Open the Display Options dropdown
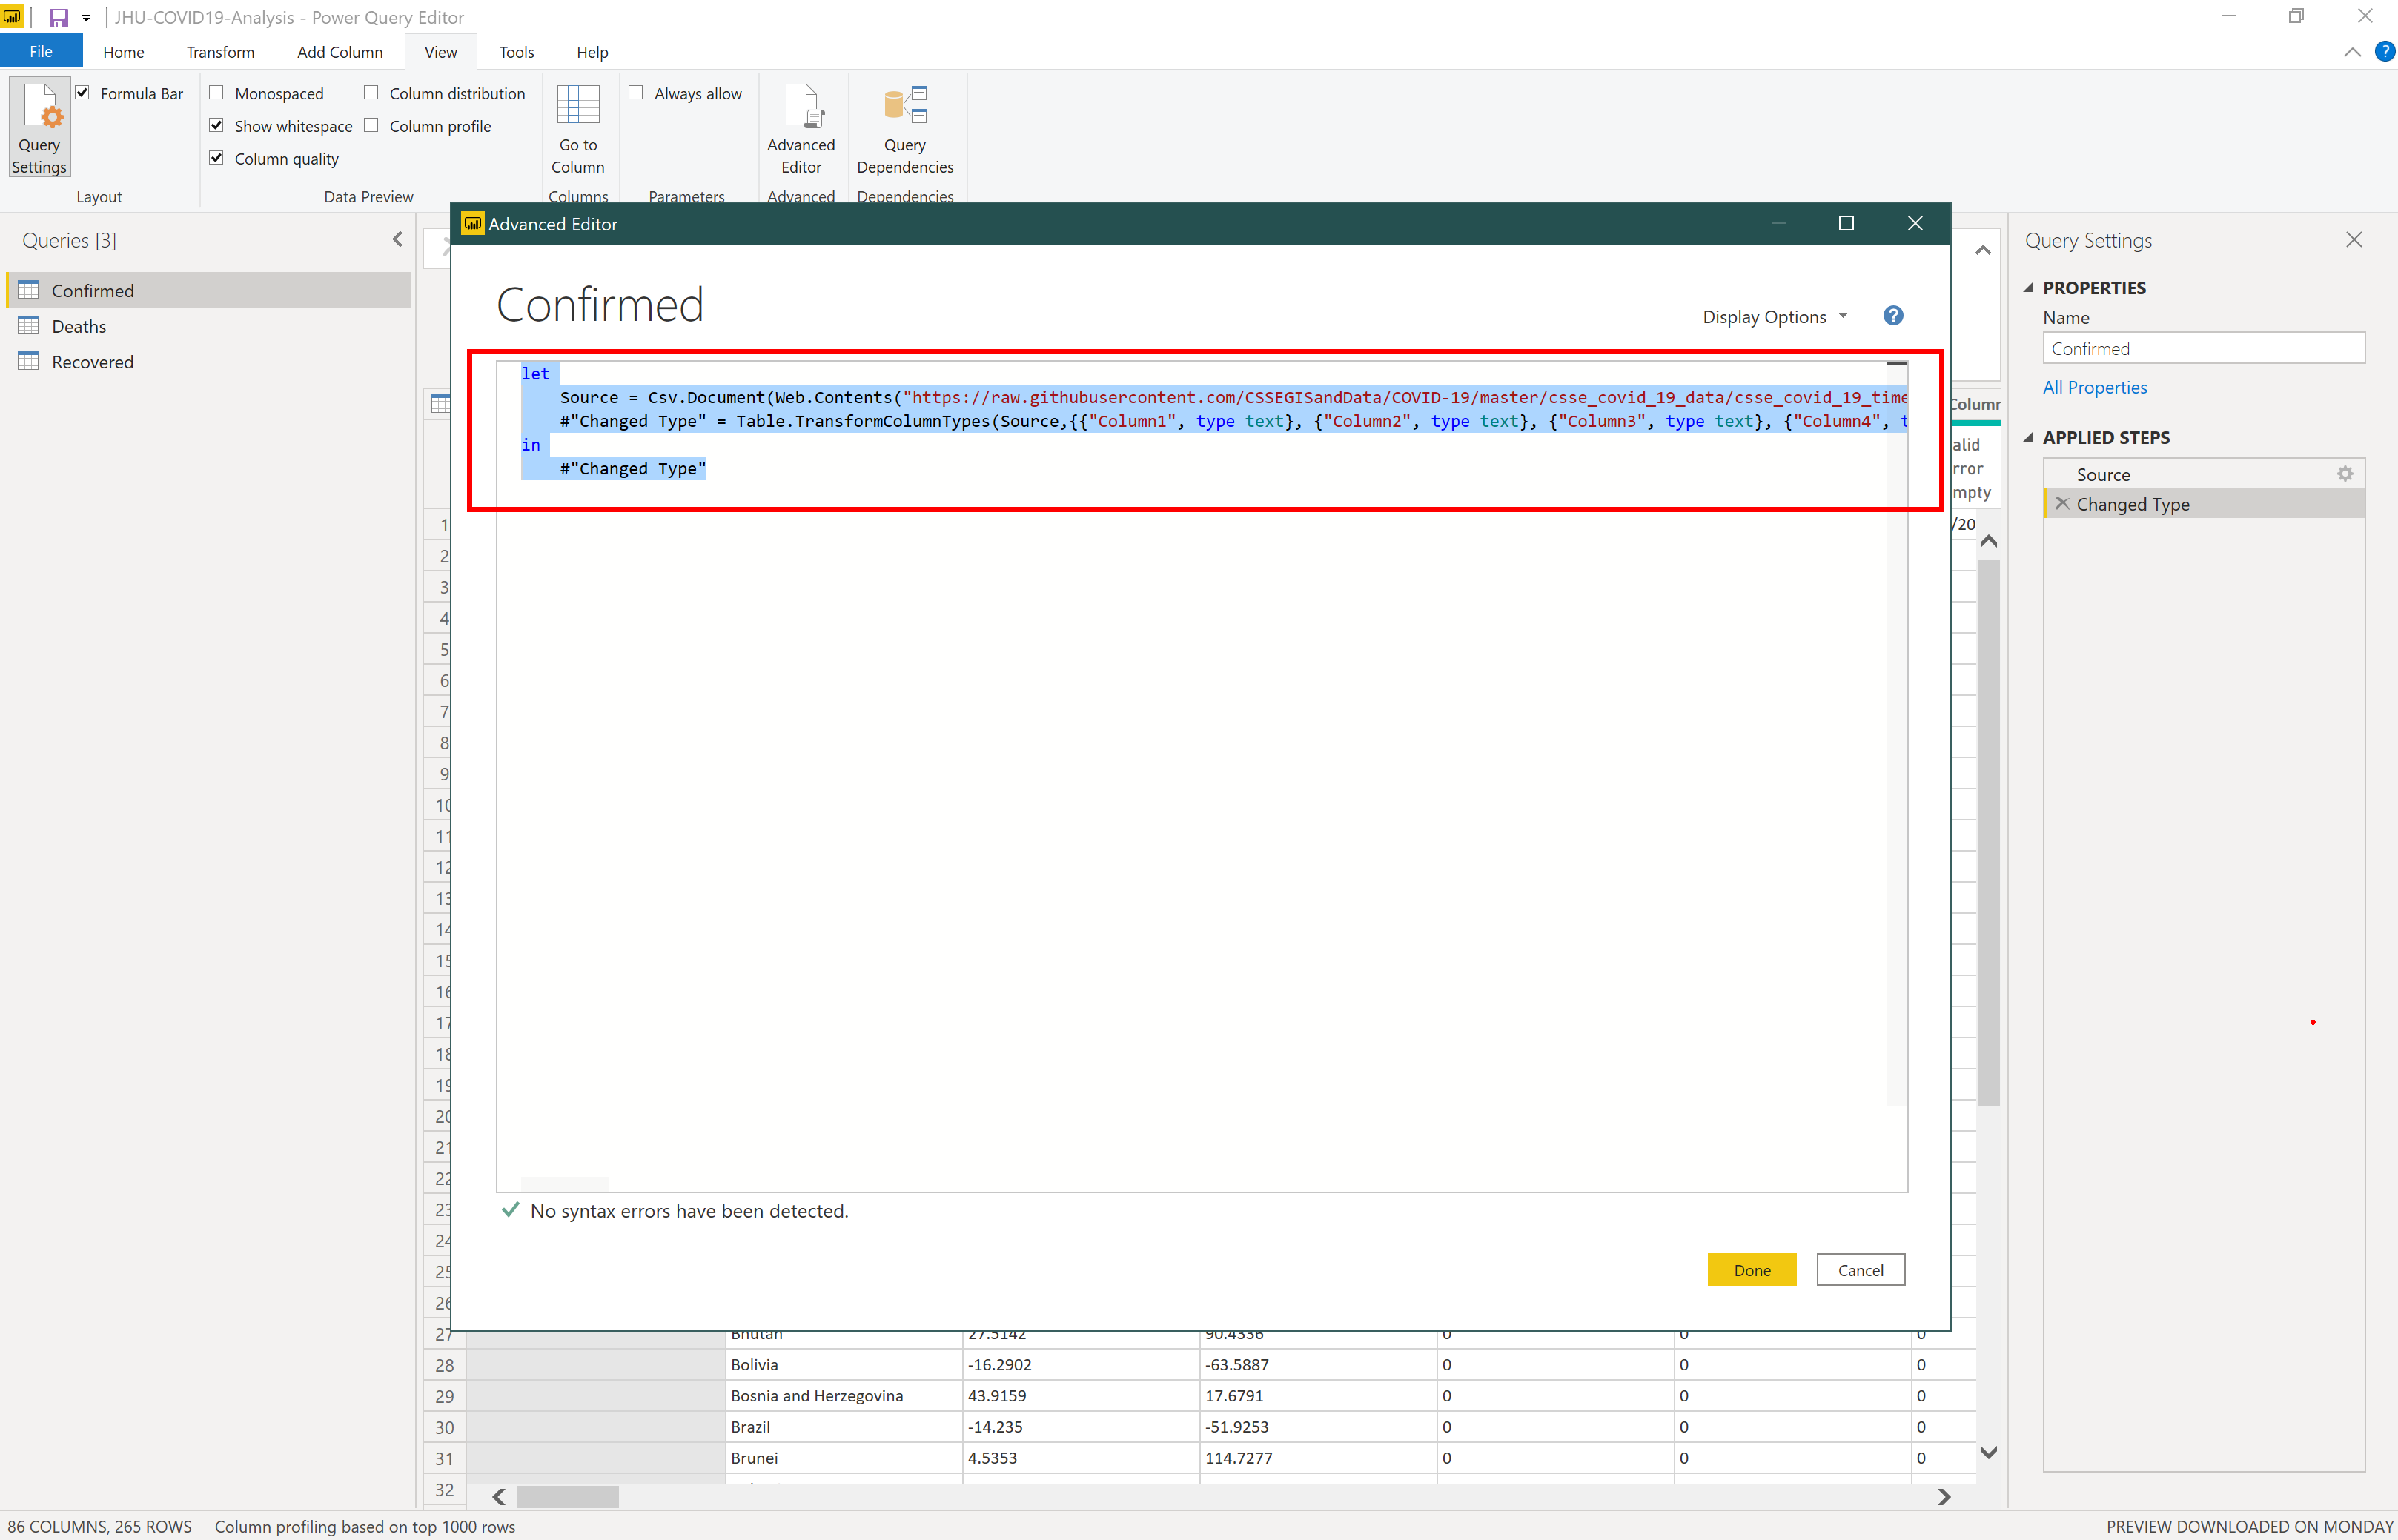This screenshot has width=2398, height=1540. [1774, 317]
